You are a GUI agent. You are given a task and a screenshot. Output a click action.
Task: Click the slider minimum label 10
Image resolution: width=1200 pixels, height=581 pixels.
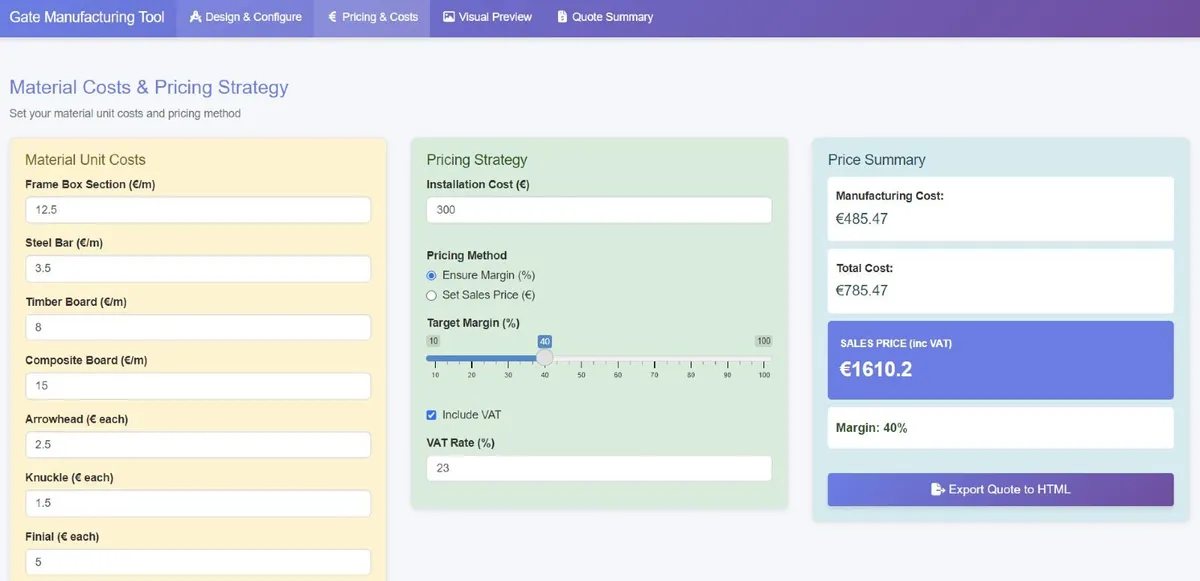[433, 341]
